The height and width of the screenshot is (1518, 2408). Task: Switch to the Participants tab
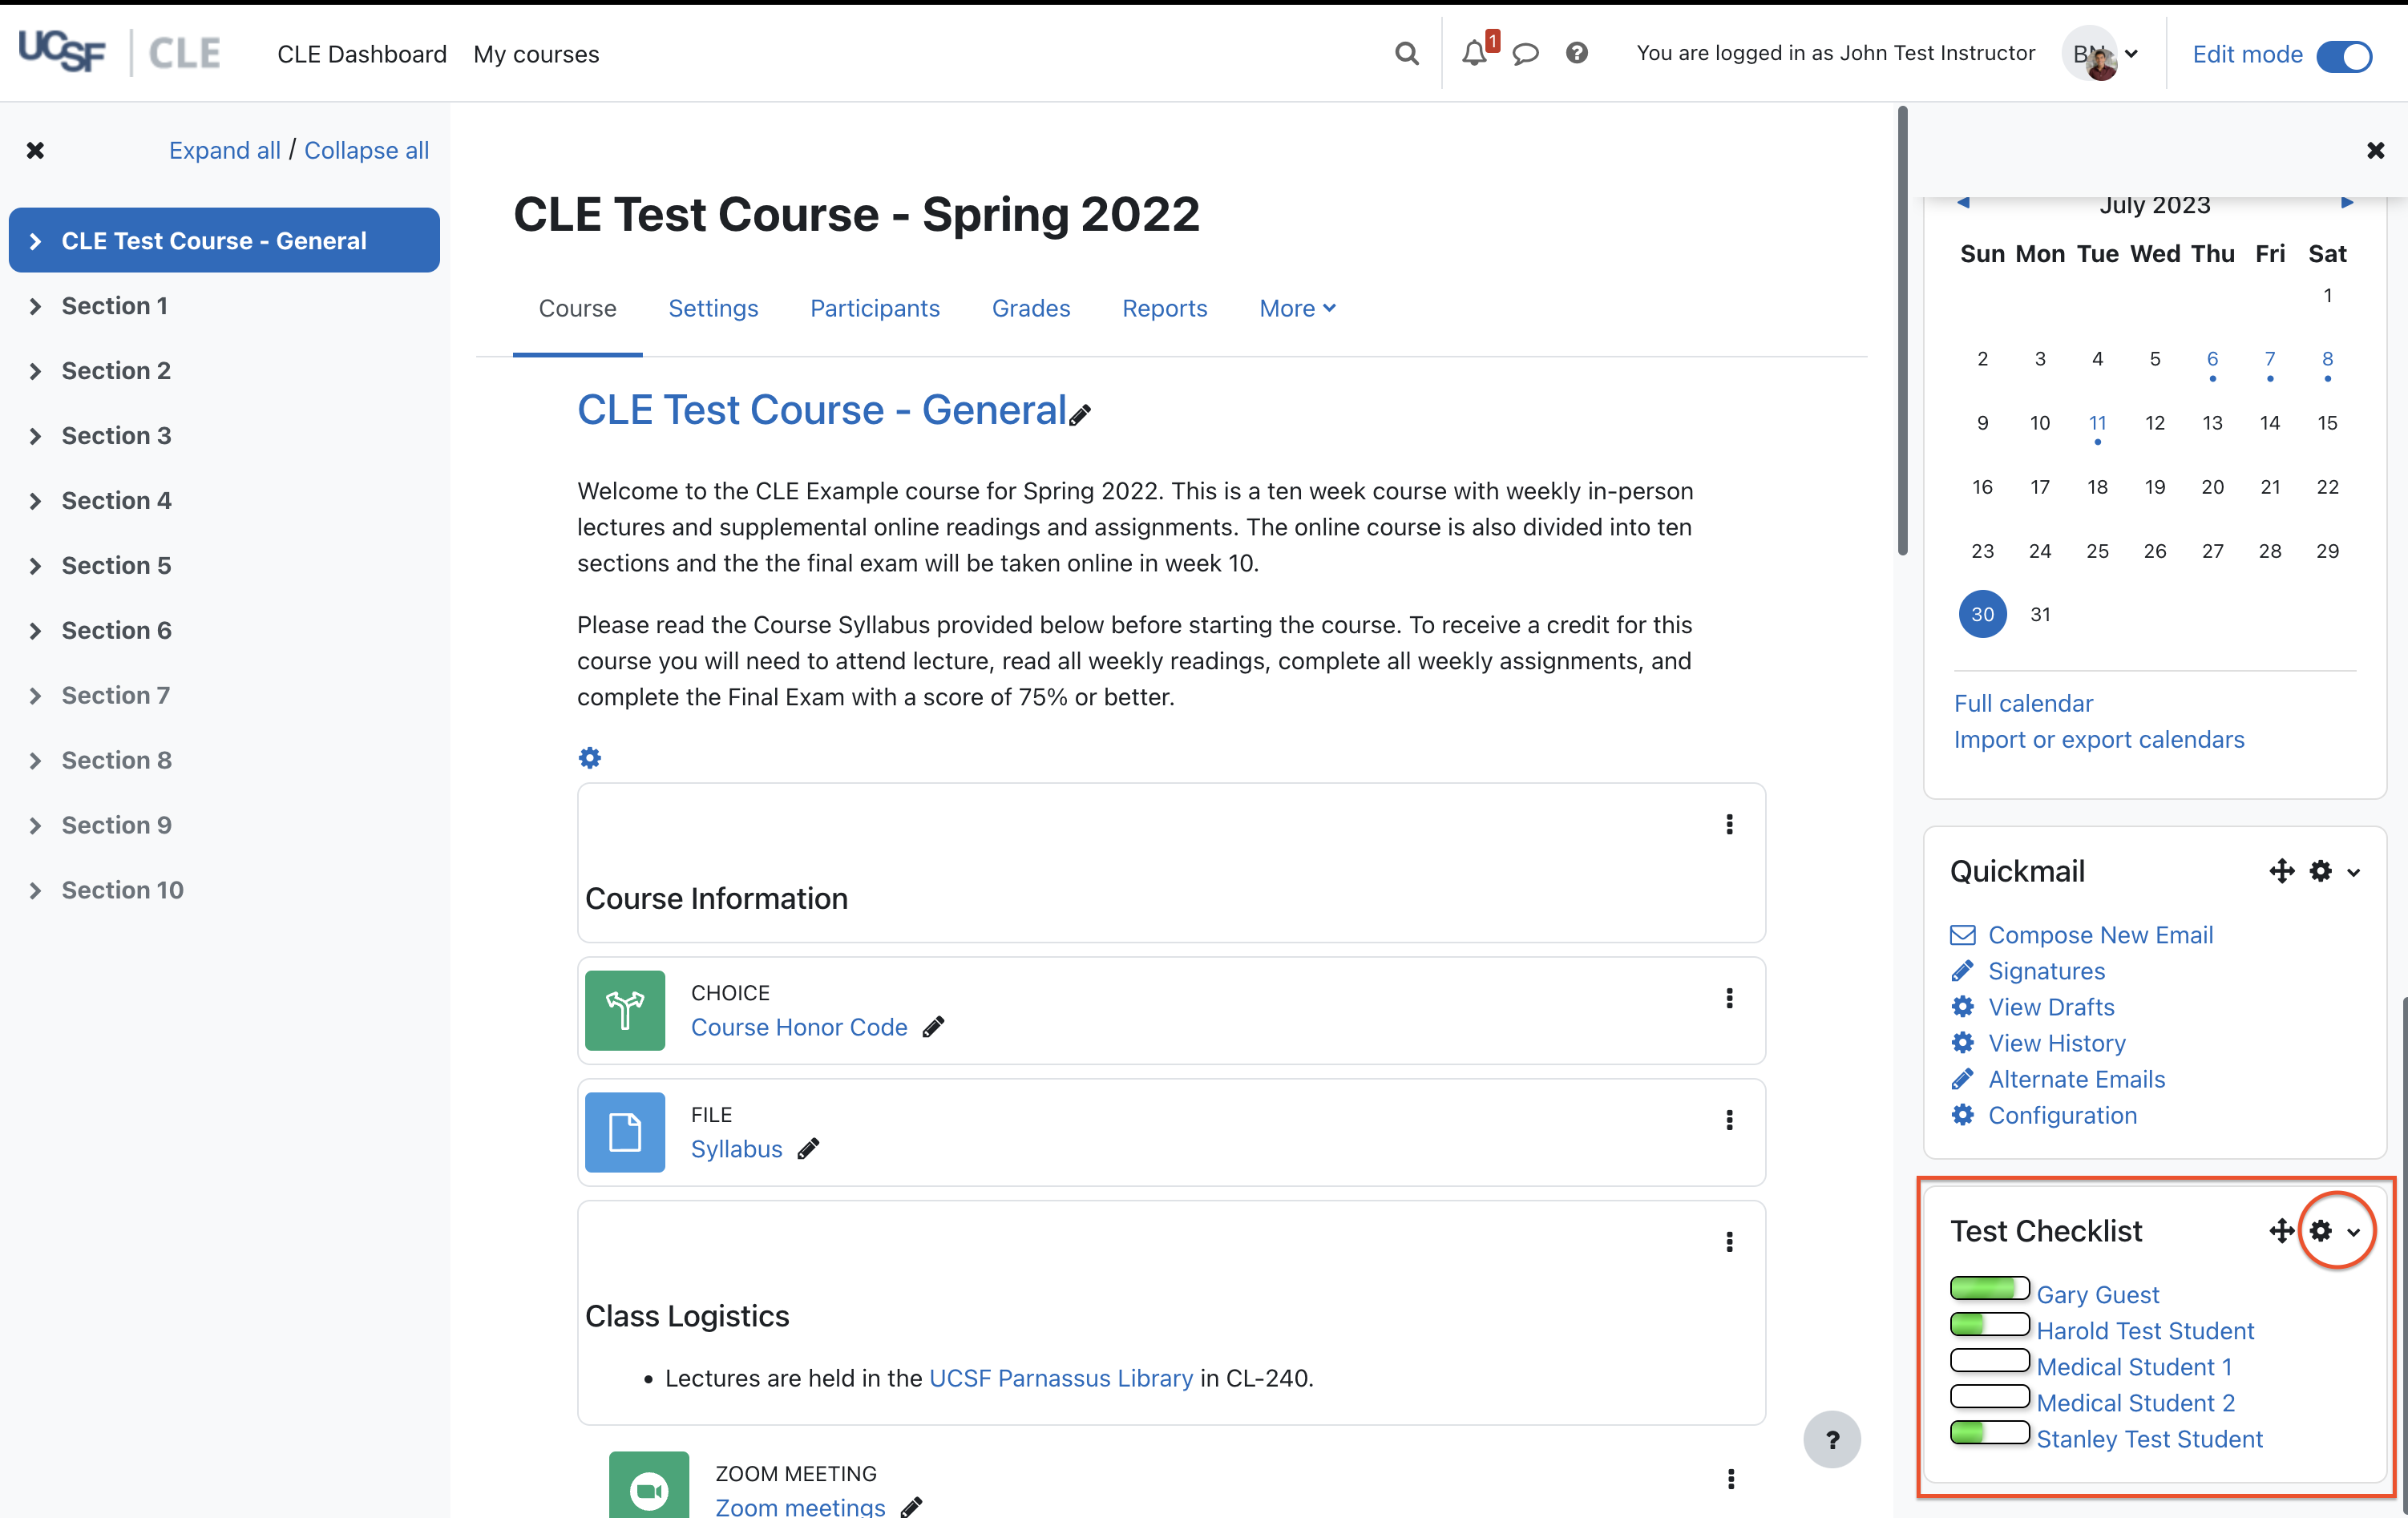(x=874, y=308)
